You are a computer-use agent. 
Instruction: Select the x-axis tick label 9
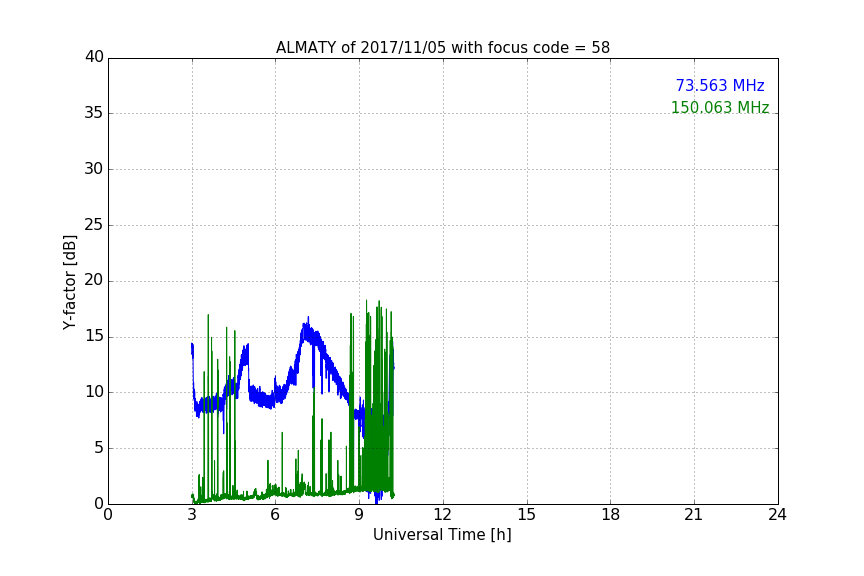pos(359,515)
